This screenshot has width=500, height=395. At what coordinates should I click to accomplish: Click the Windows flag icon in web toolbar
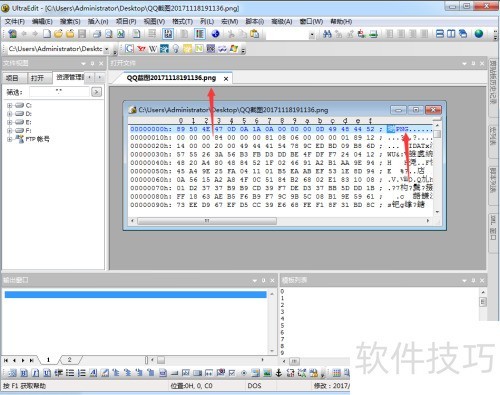[234, 49]
